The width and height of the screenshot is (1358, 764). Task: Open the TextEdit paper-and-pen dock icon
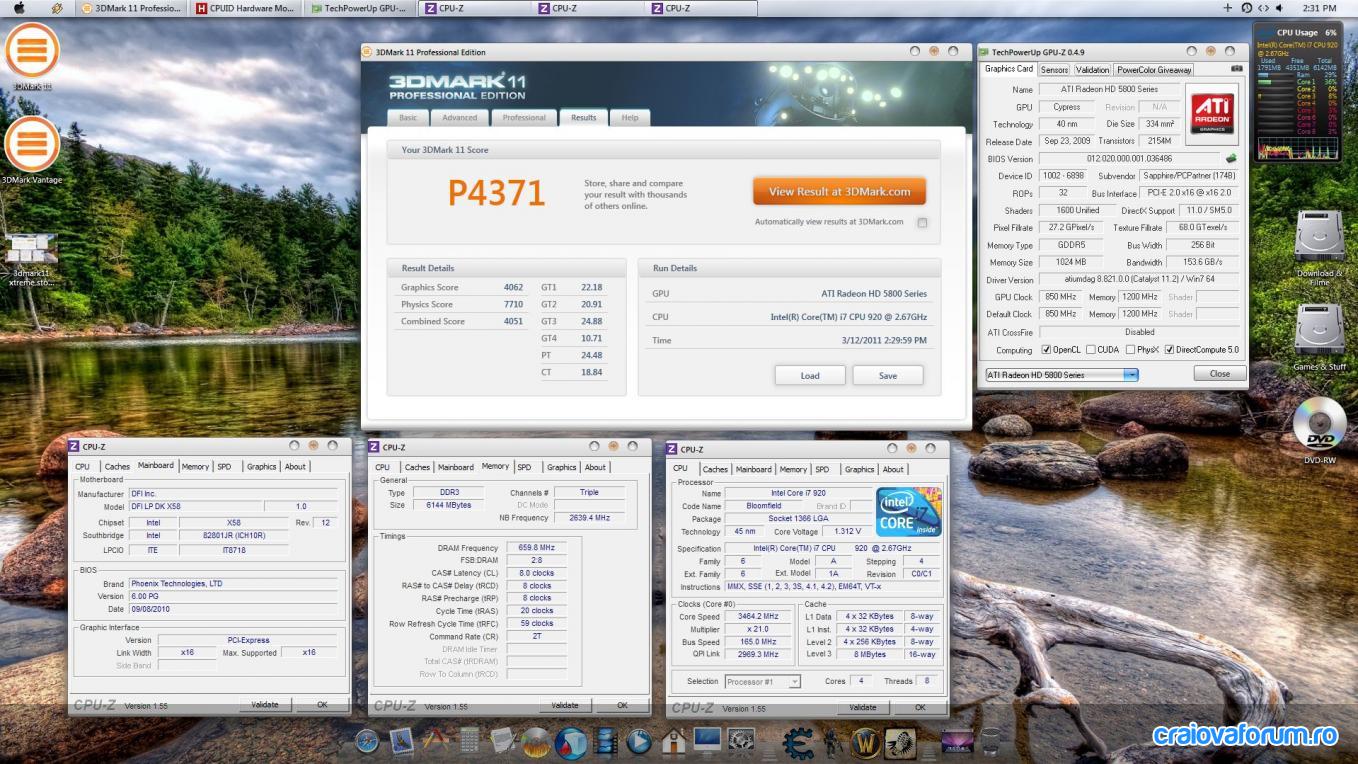(502, 741)
